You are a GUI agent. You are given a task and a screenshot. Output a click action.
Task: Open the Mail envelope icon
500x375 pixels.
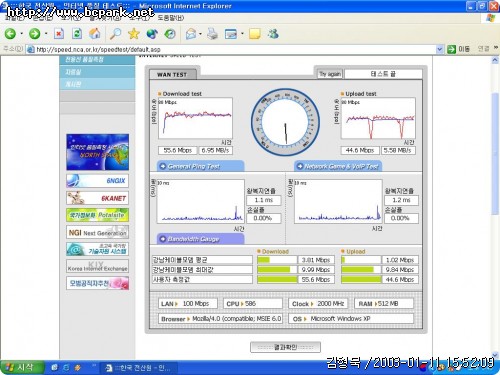191,34
